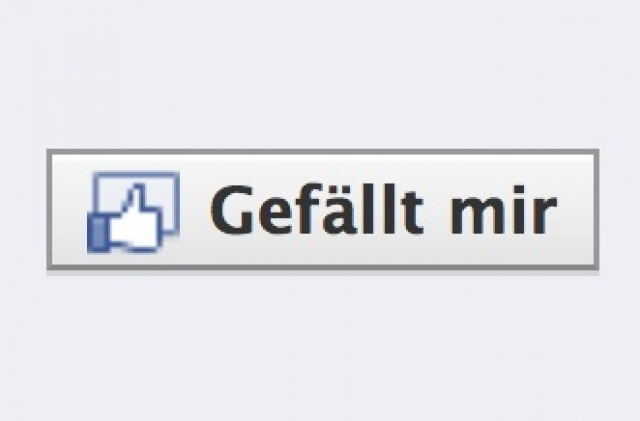Activate the Facebook like button

pyautogui.click(x=322, y=209)
